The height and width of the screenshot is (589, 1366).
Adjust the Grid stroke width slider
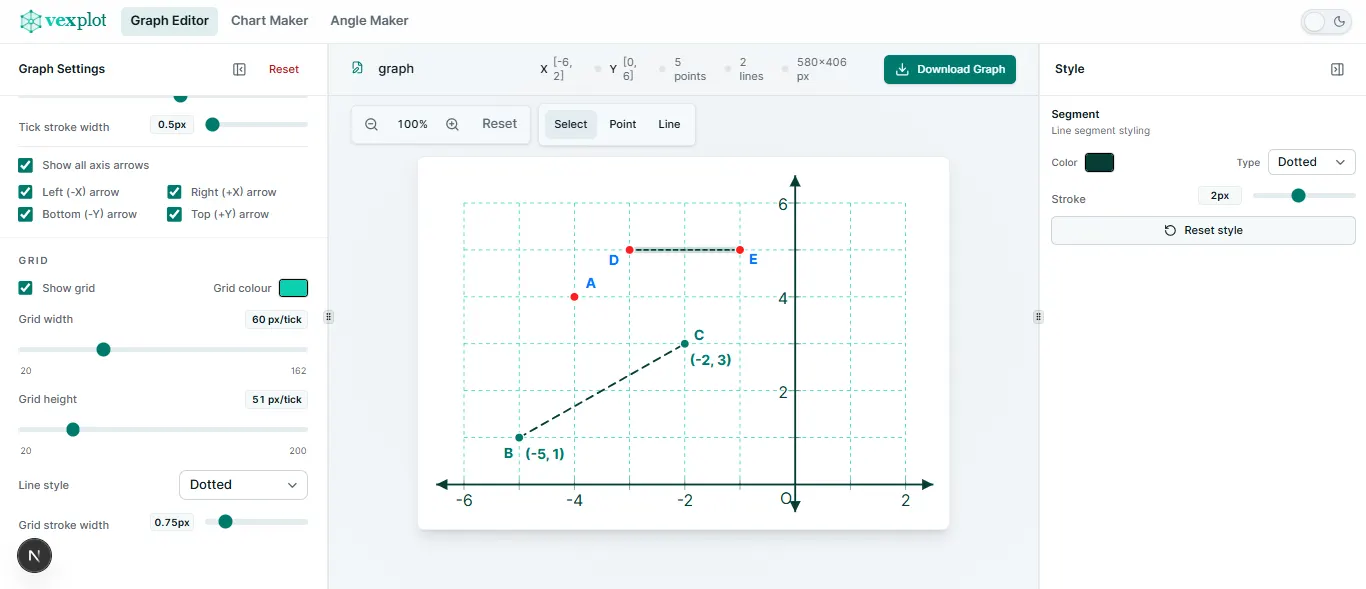click(x=256, y=521)
